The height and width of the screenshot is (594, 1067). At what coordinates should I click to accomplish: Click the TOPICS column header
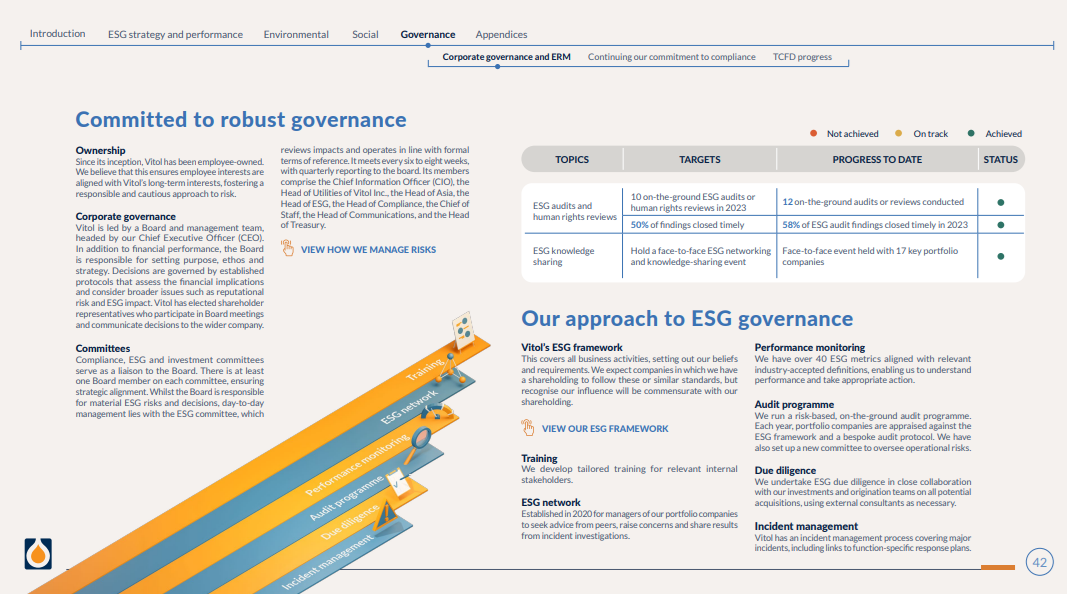click(572, 159)
